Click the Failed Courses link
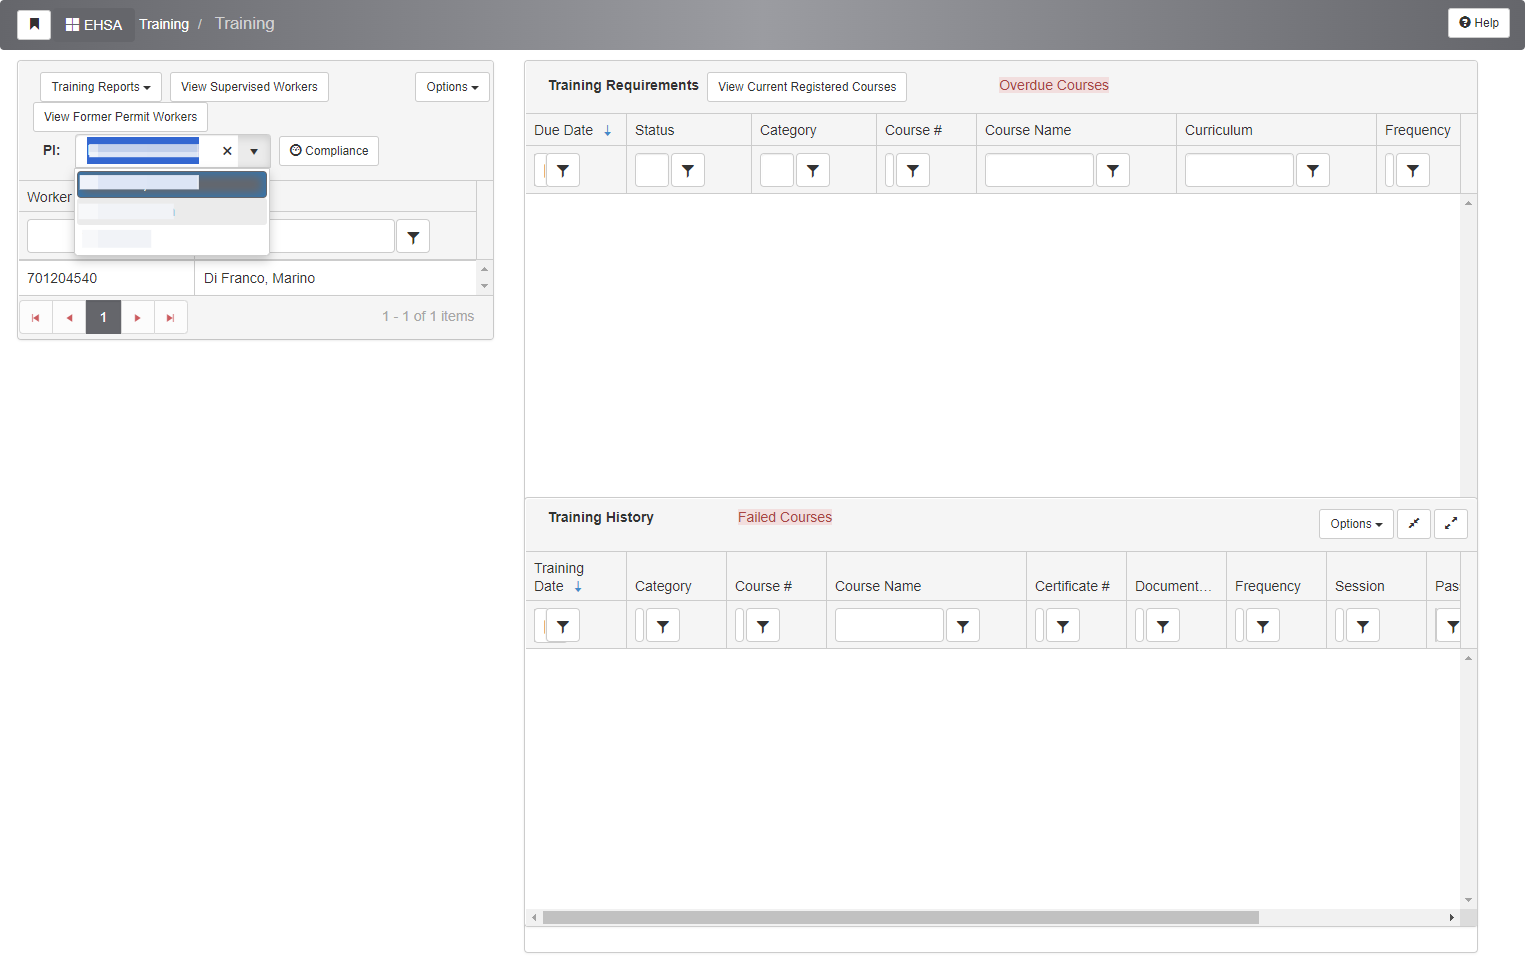 point(785,517)
